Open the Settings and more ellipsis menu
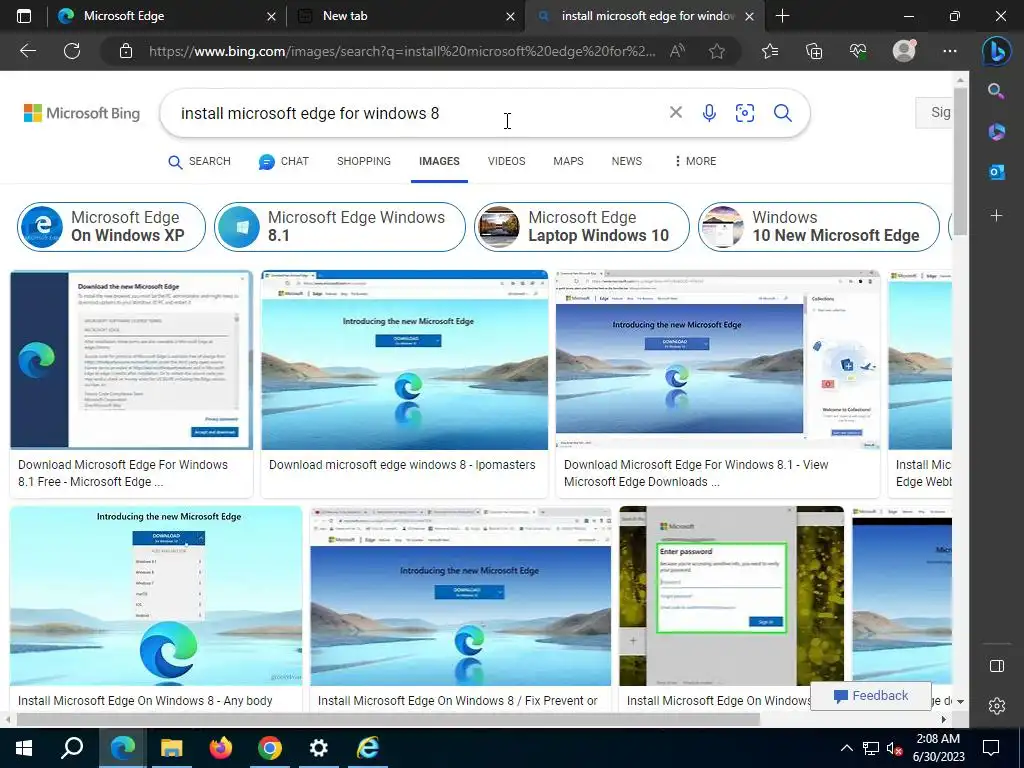The width and height of the screenshot is (1024, 768). point(950,51)
